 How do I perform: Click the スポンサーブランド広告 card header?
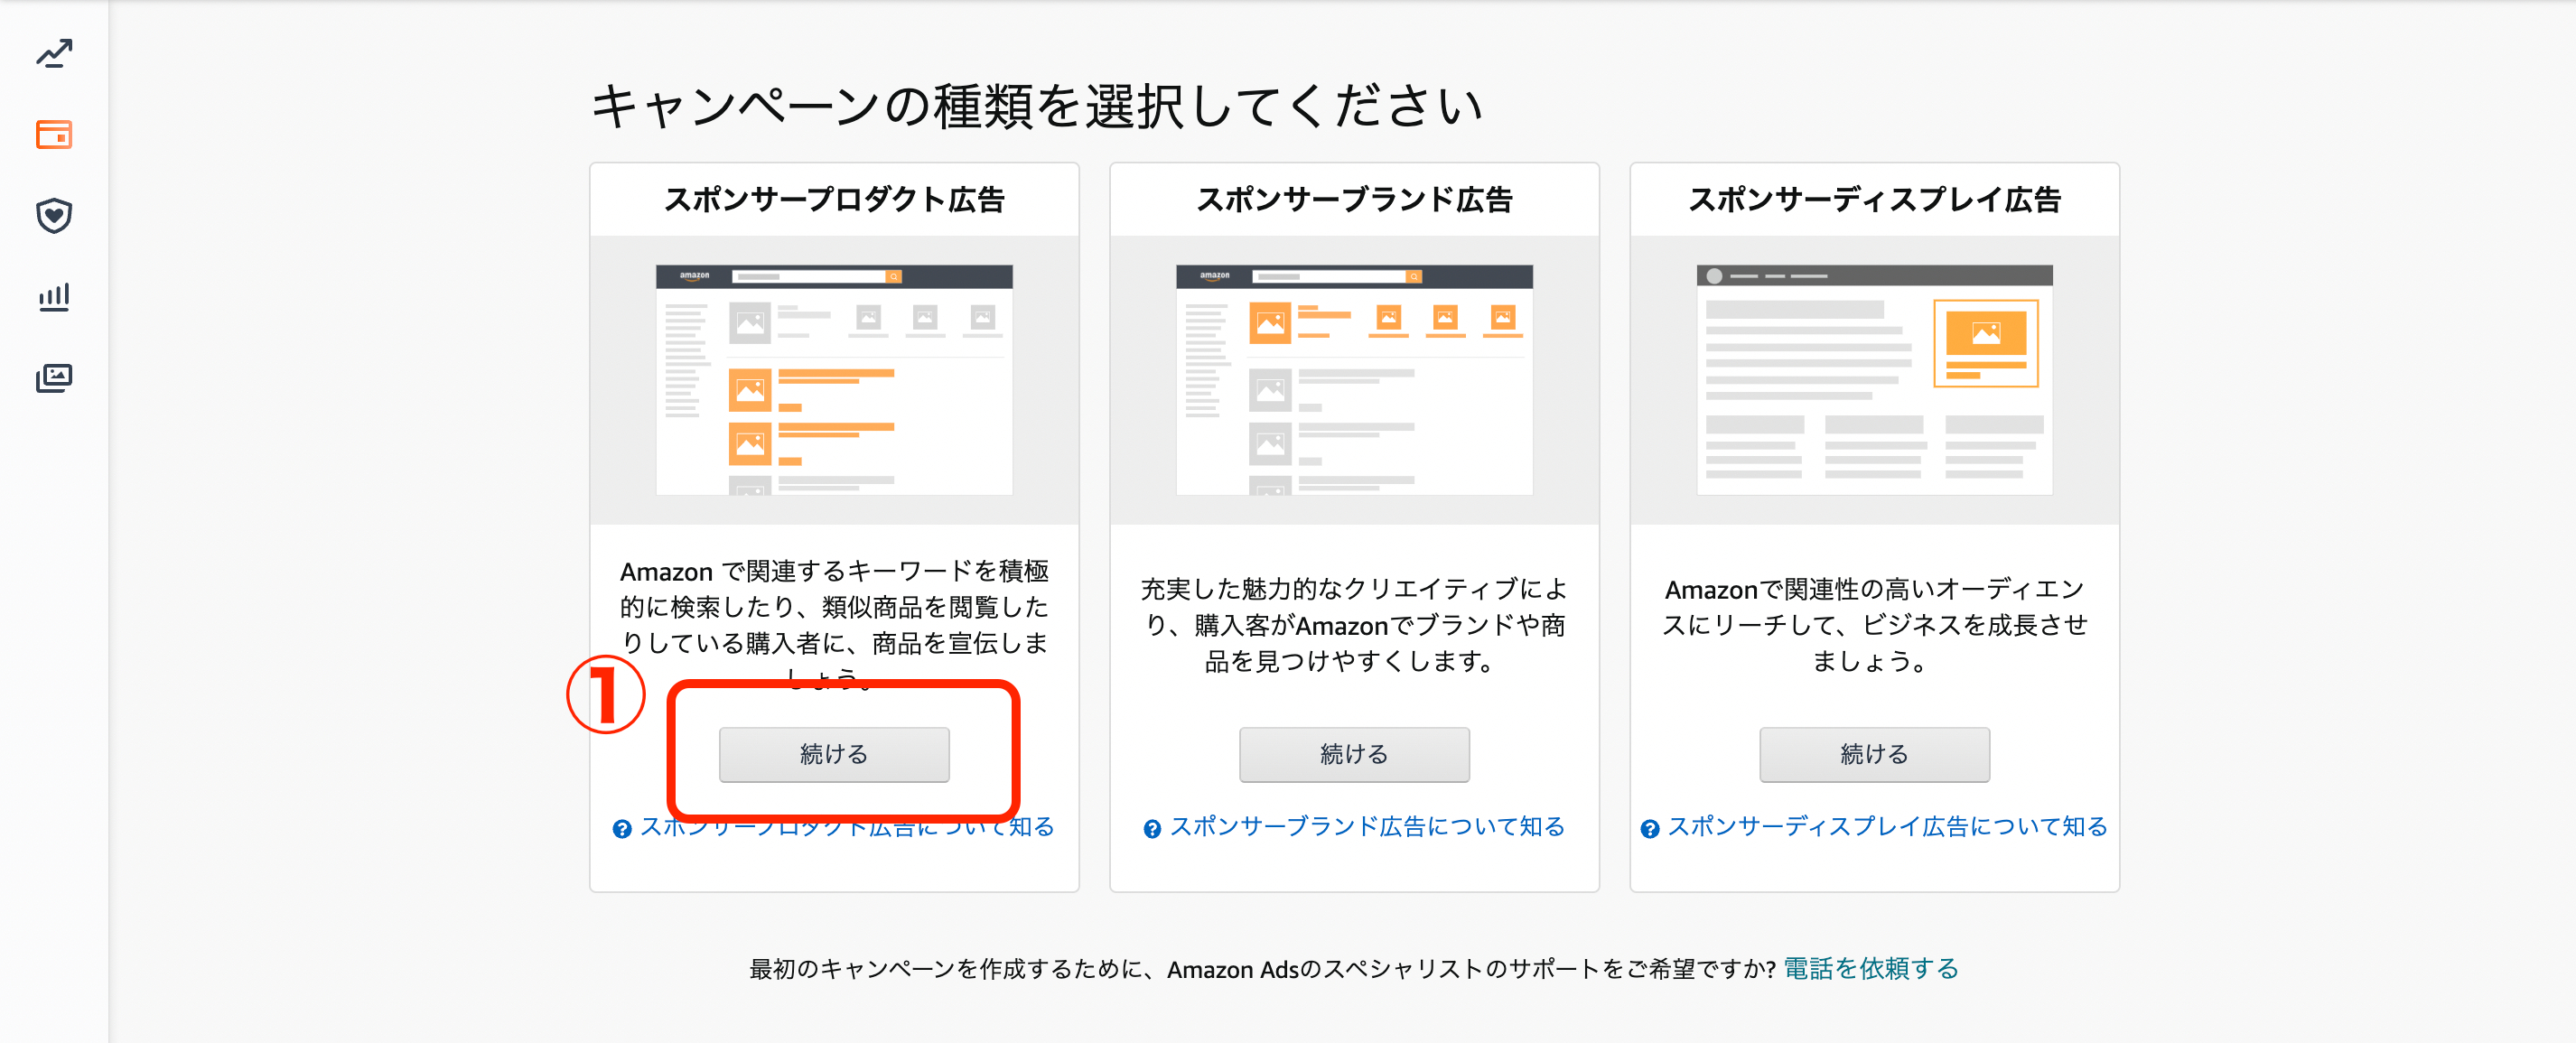point(1354,199)
